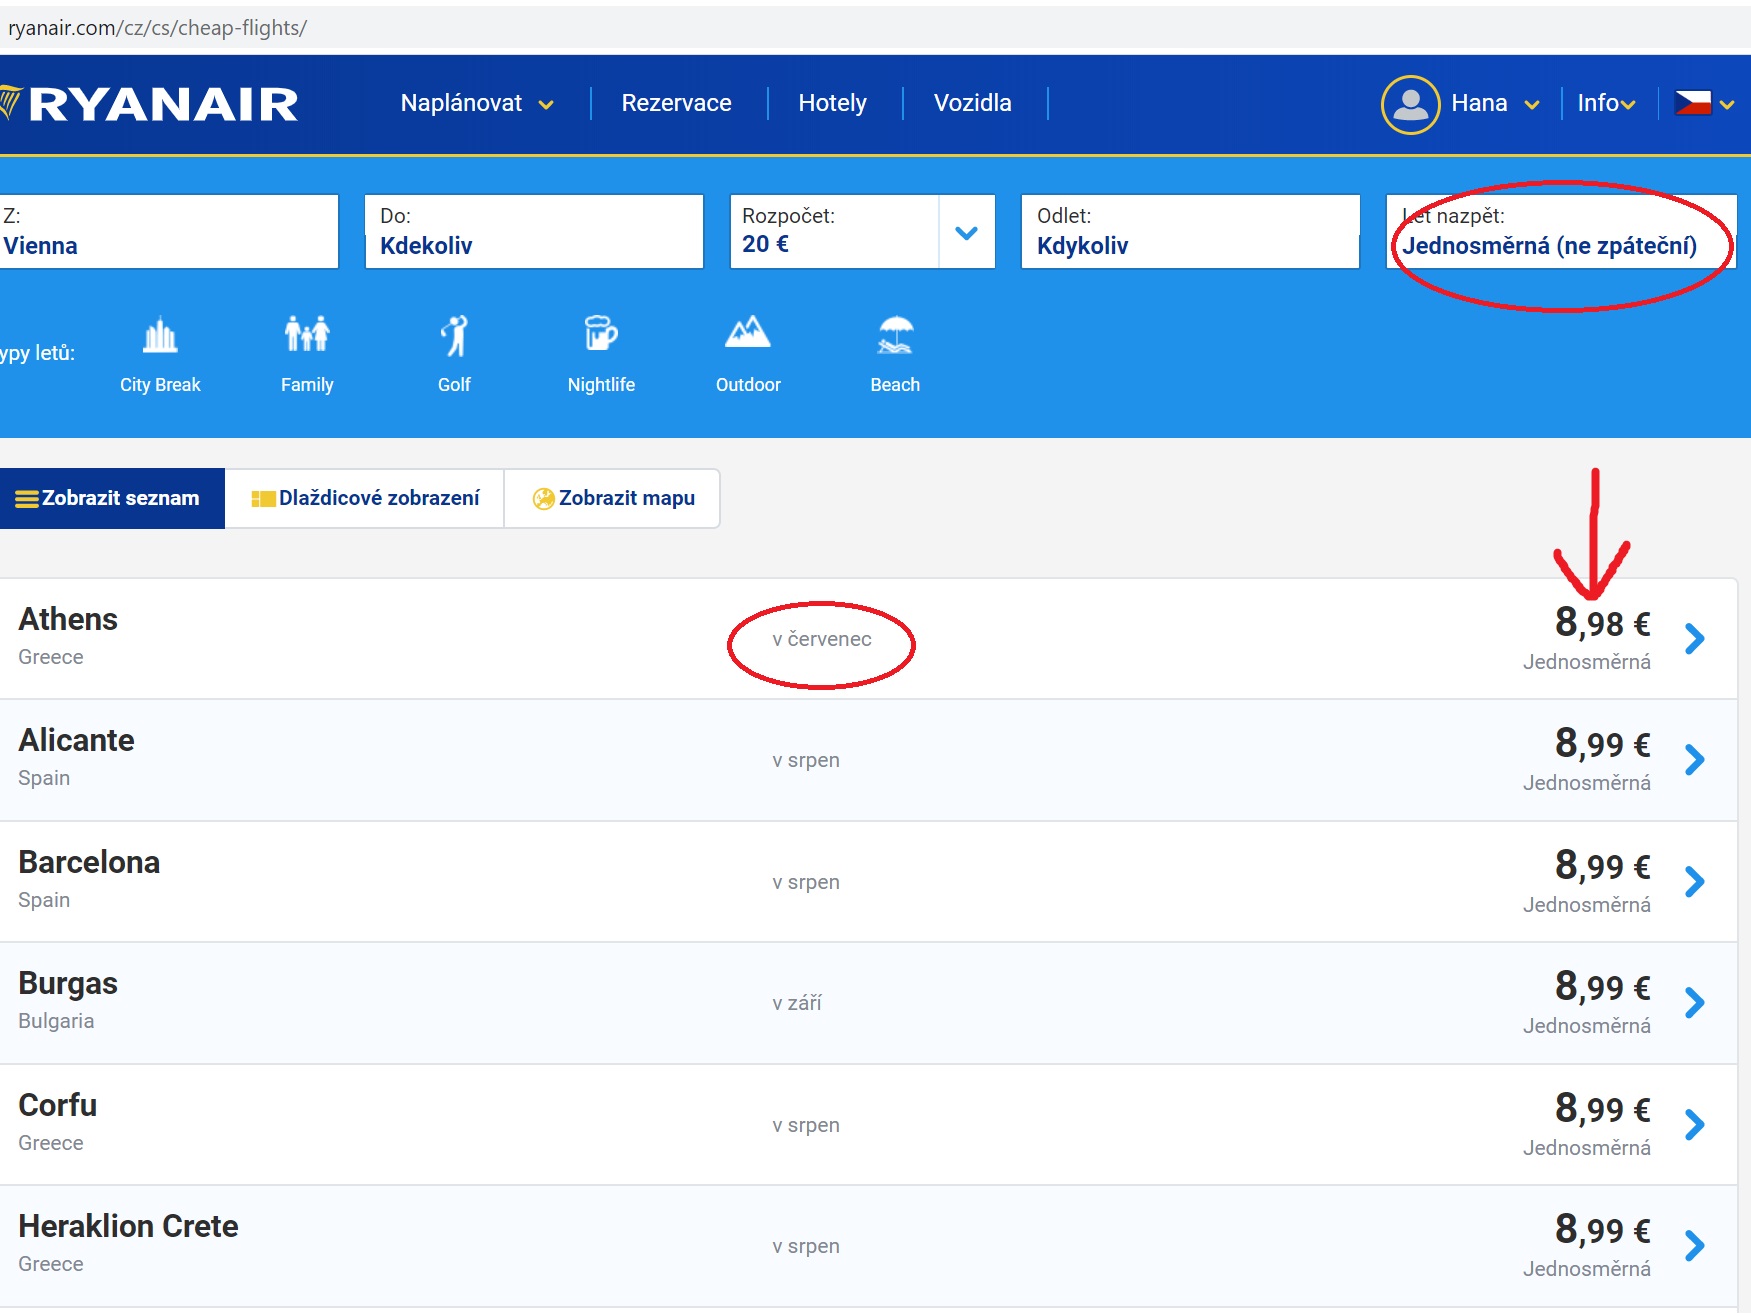Screen dimensions: 1751x1313
Task: Click the browser address bar URL
Action: (x=157, y=28)
